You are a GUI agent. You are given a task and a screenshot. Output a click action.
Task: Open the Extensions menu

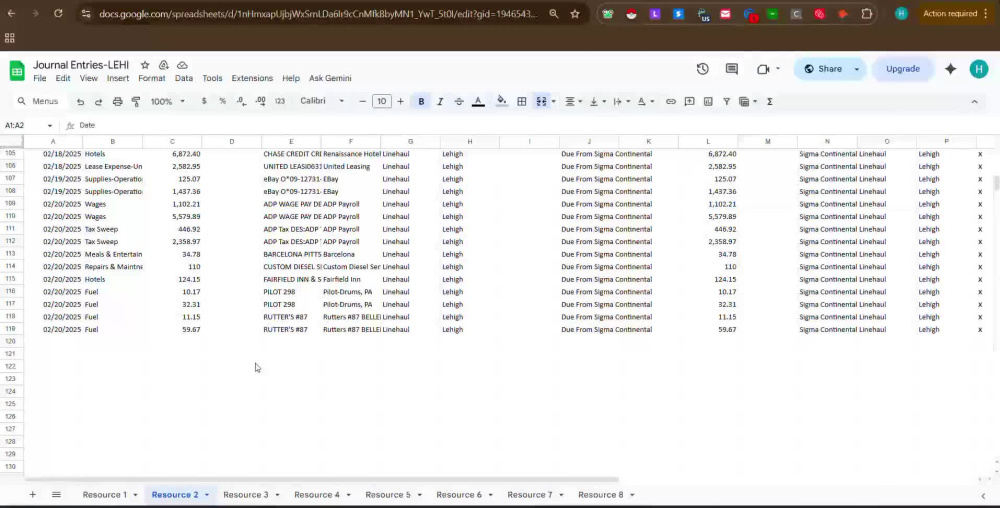(x=252, y=78)
